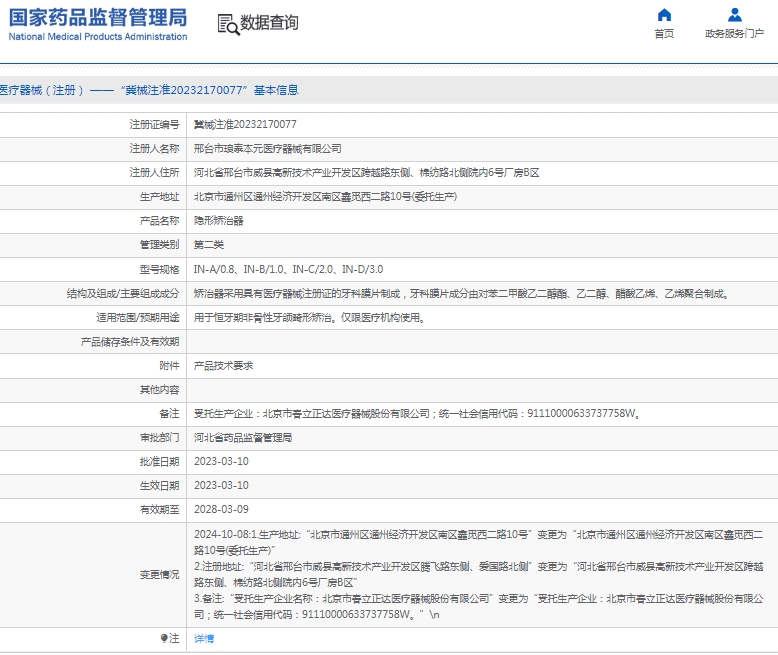Click the 产品技术要求 attachment text
The image size is (778, 655).
click(223, 366)
